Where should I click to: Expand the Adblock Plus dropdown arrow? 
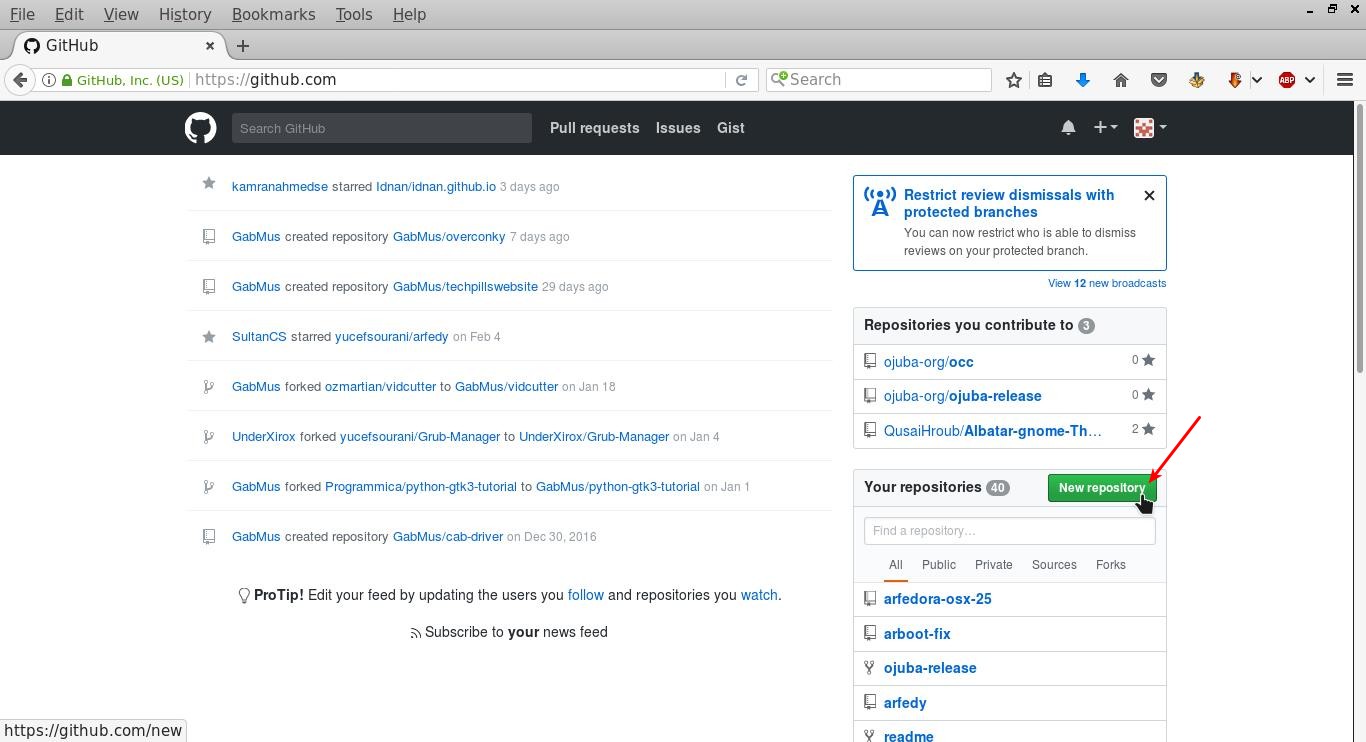pyautogui.click(x=1310, y=80)
